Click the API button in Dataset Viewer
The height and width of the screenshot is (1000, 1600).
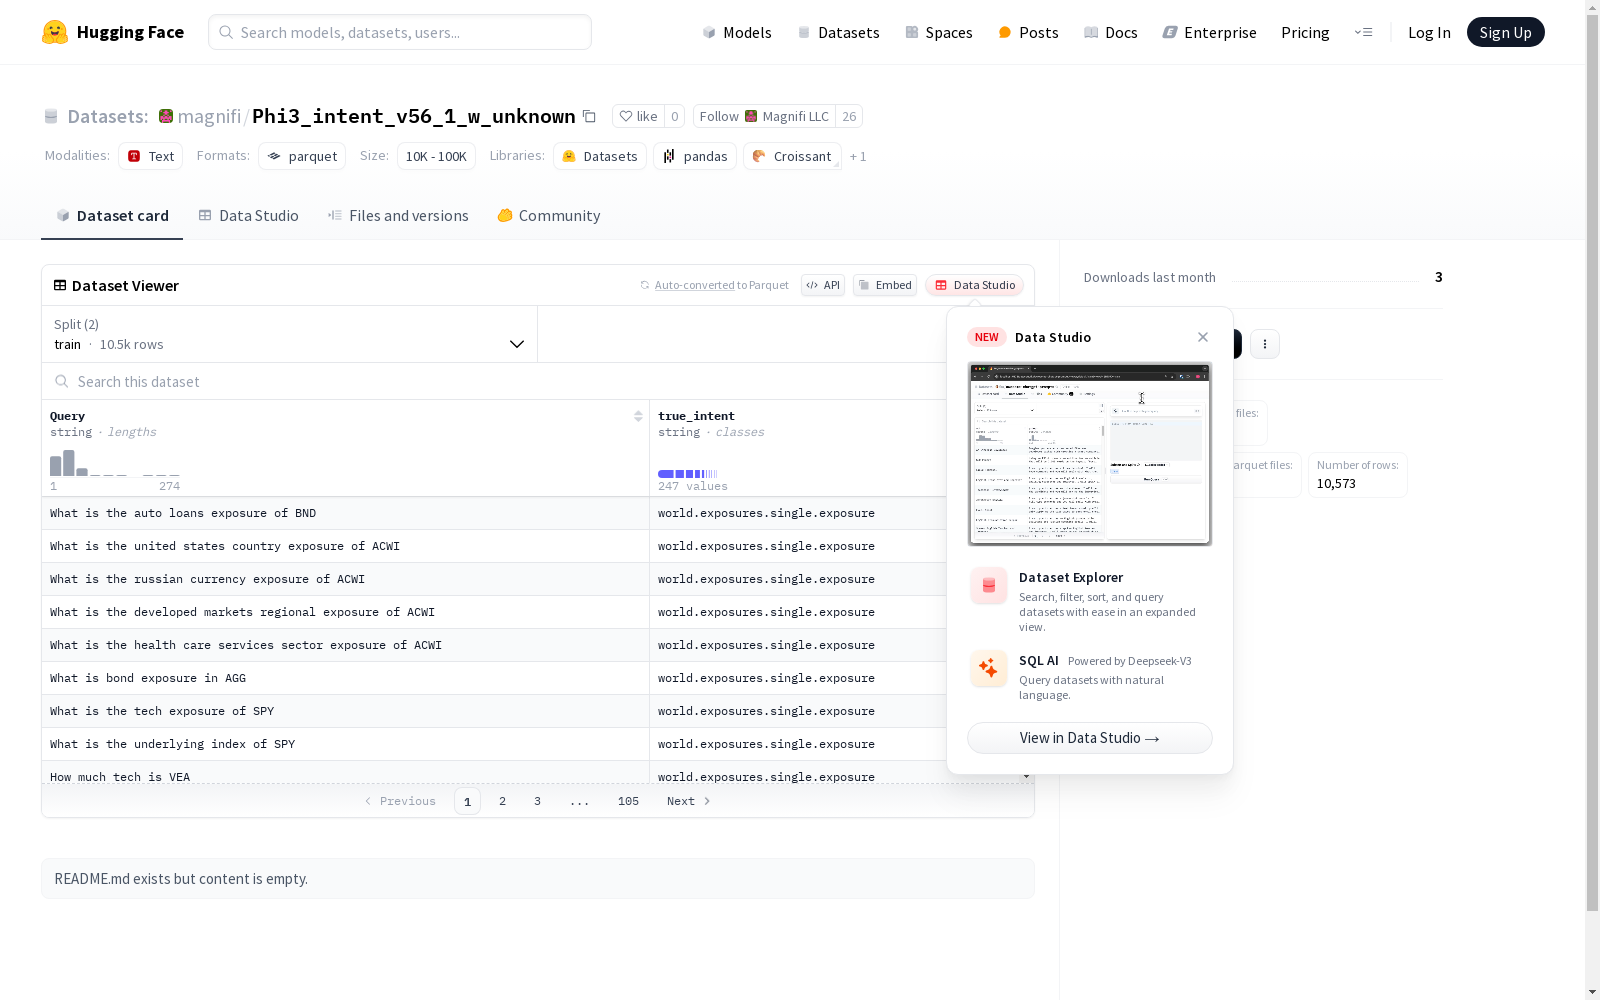823,285
